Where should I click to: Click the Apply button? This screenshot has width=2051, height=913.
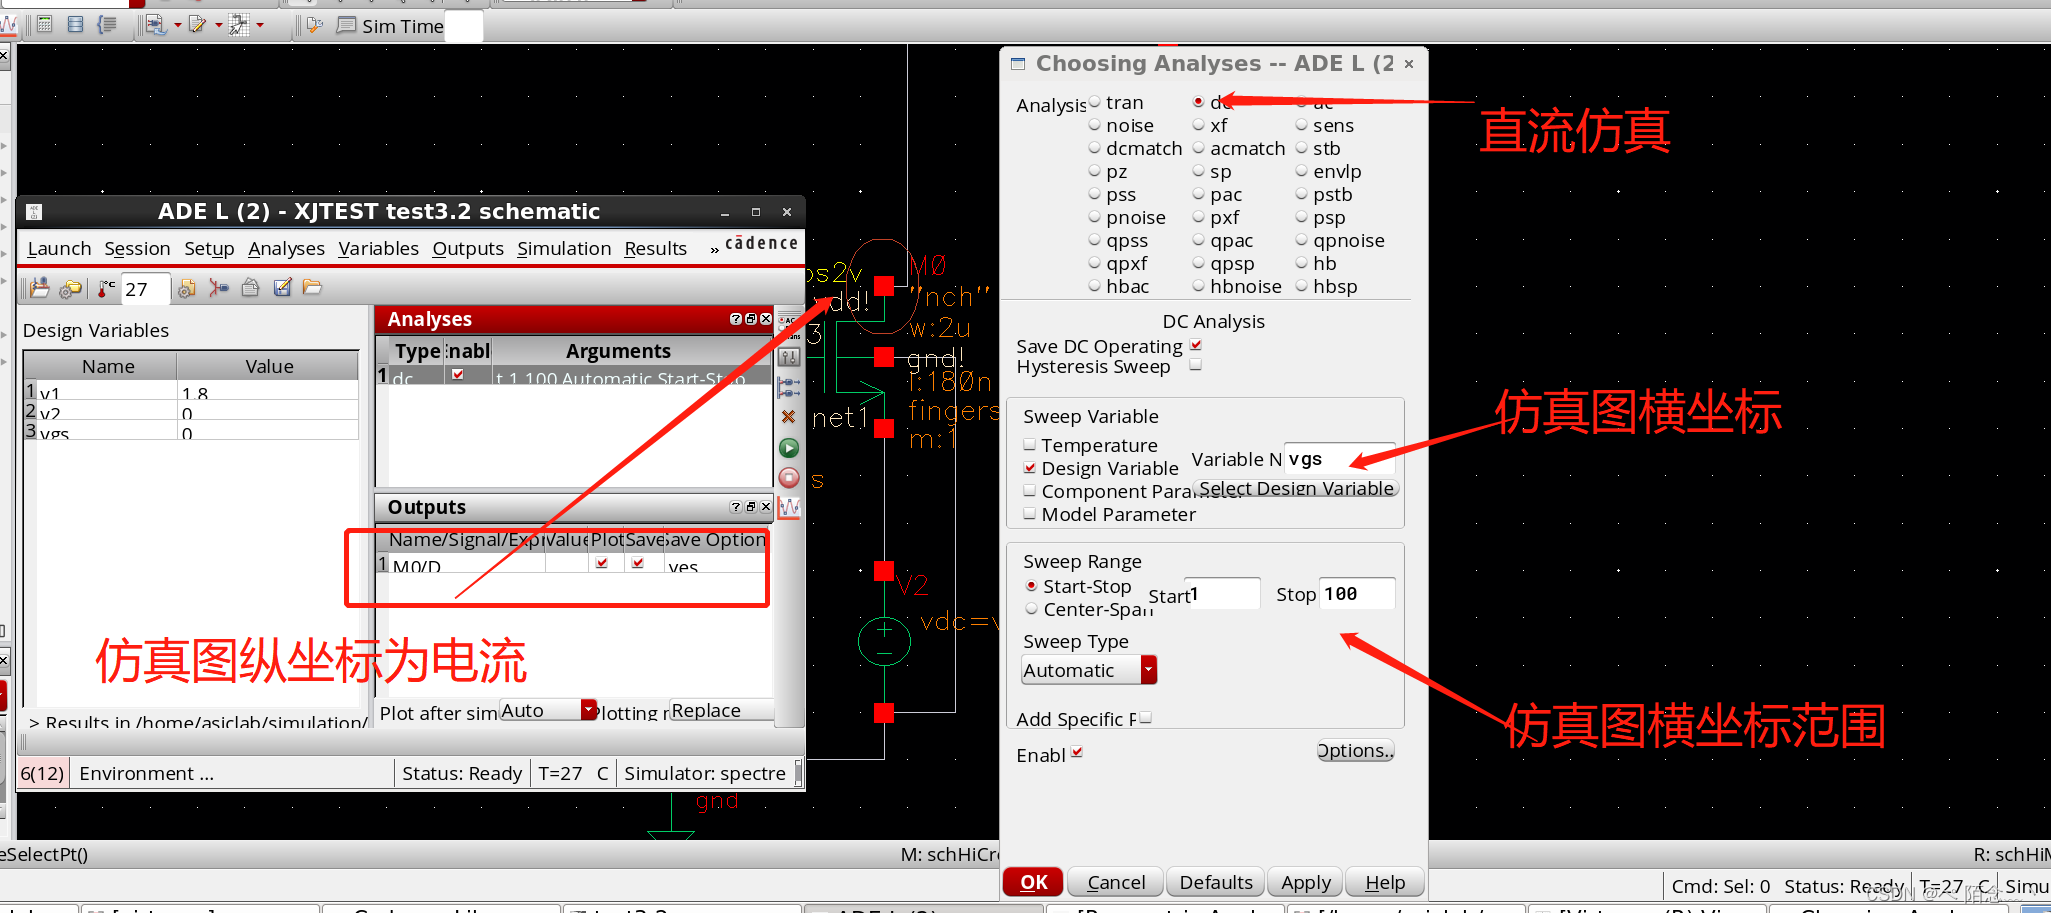[1306, 882]
